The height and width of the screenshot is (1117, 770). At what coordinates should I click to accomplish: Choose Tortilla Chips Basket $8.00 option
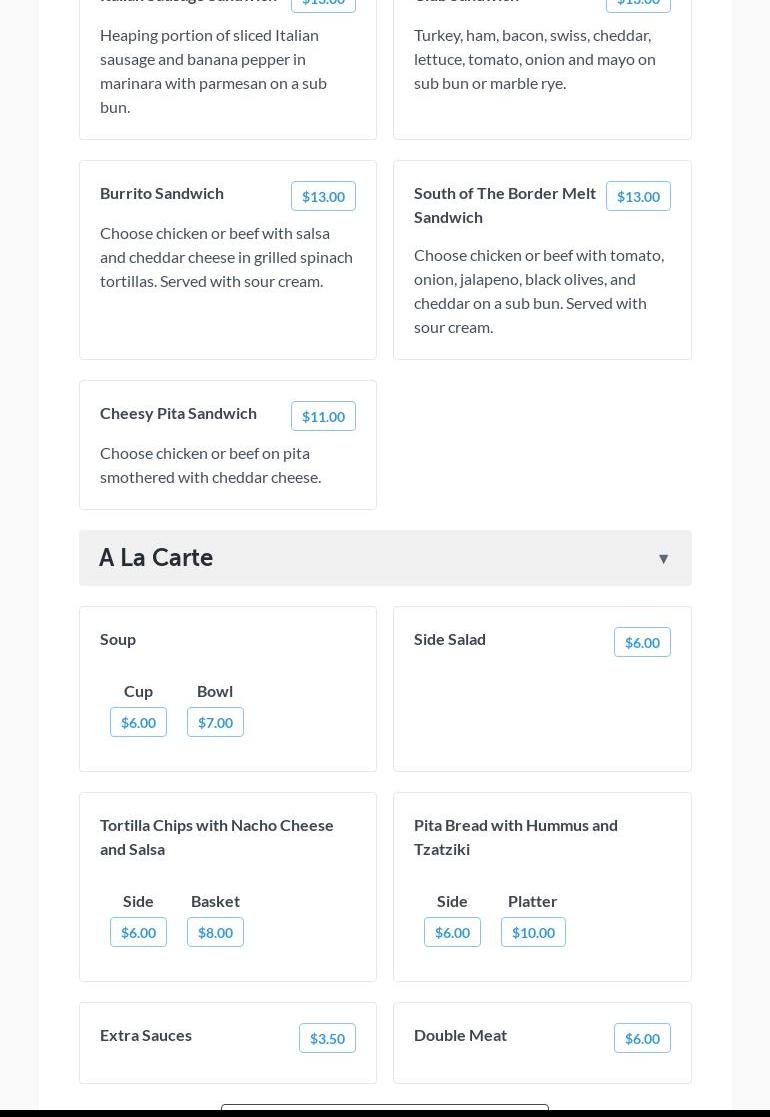tap(215, 932)
